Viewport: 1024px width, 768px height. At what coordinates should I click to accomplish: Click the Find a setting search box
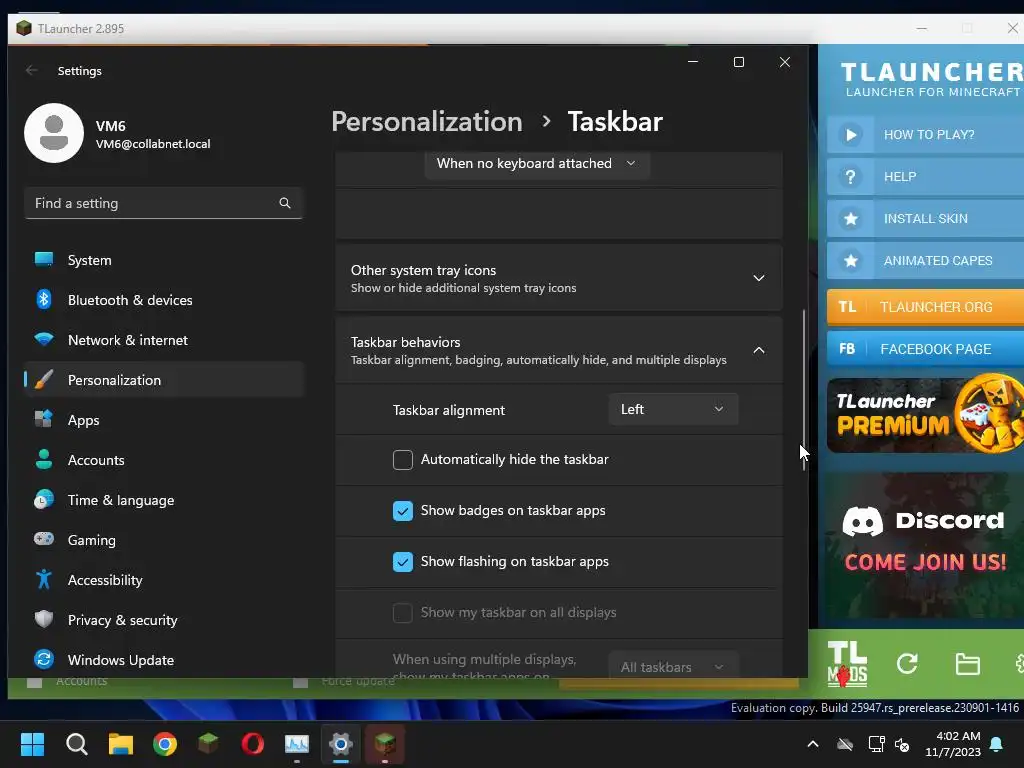click(163, 203)
